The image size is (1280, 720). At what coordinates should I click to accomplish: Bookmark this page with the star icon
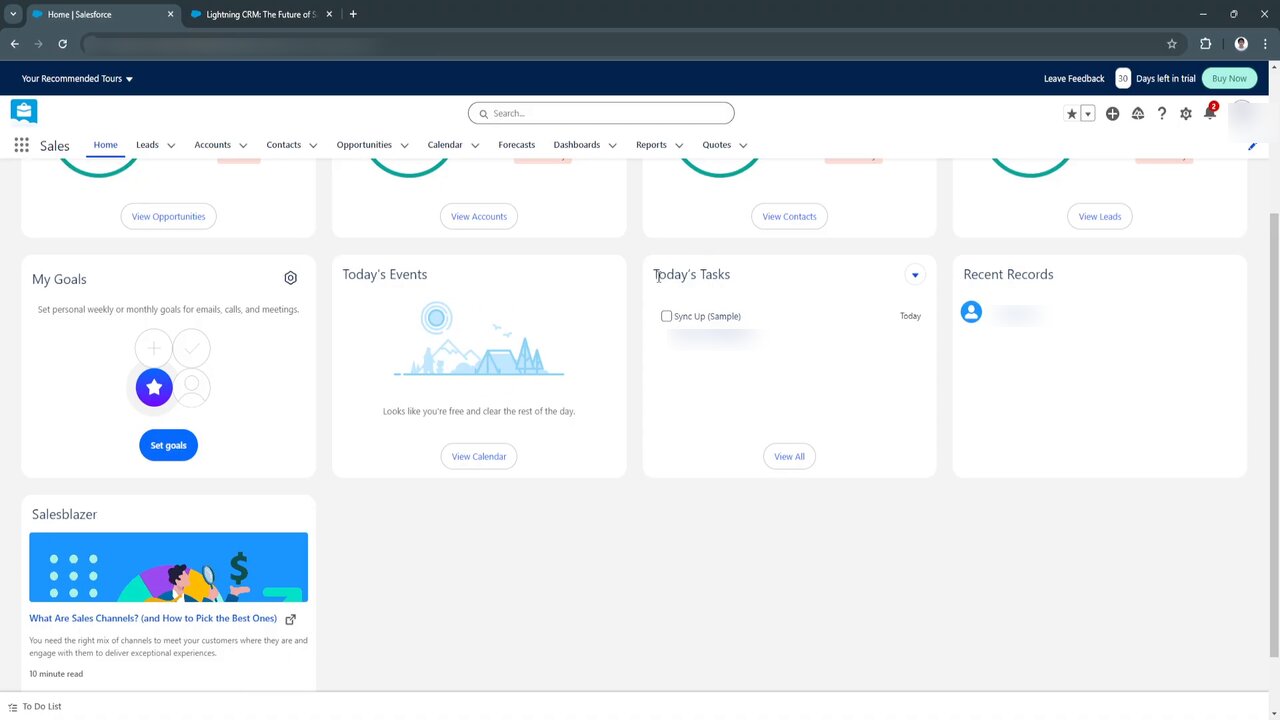1172,44
